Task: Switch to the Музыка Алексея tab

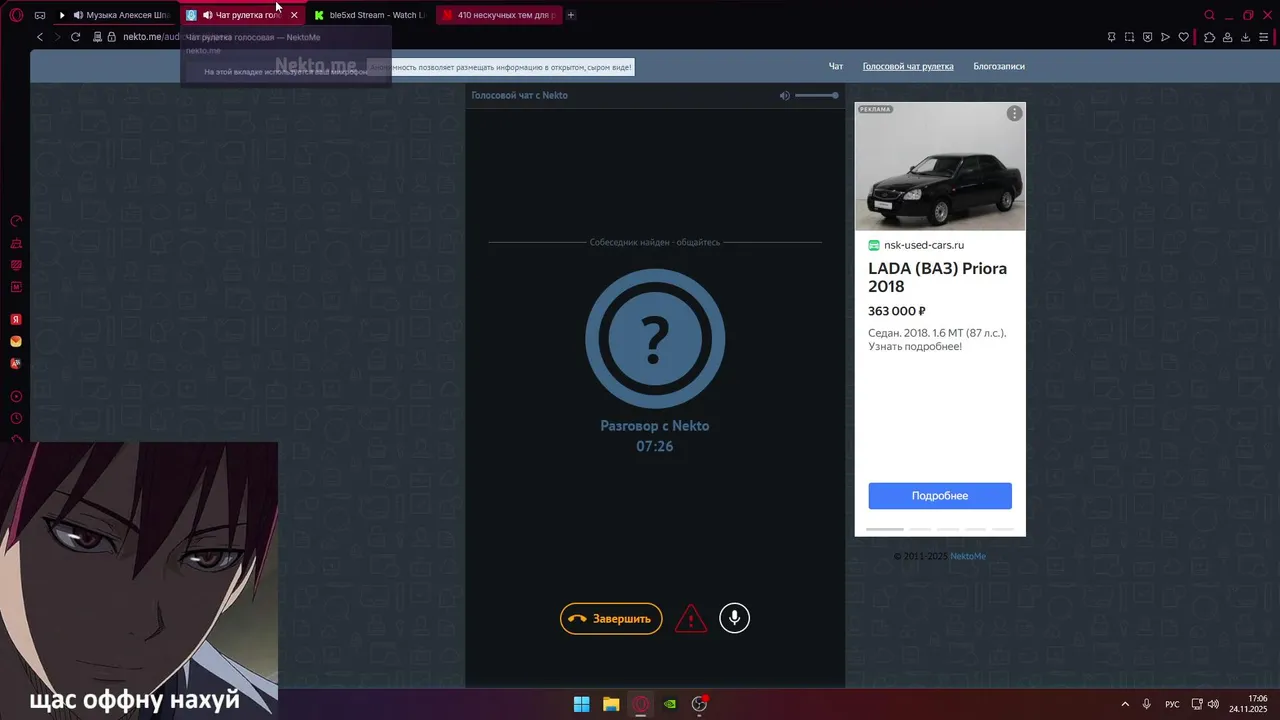Action: (x=116, y=15)
